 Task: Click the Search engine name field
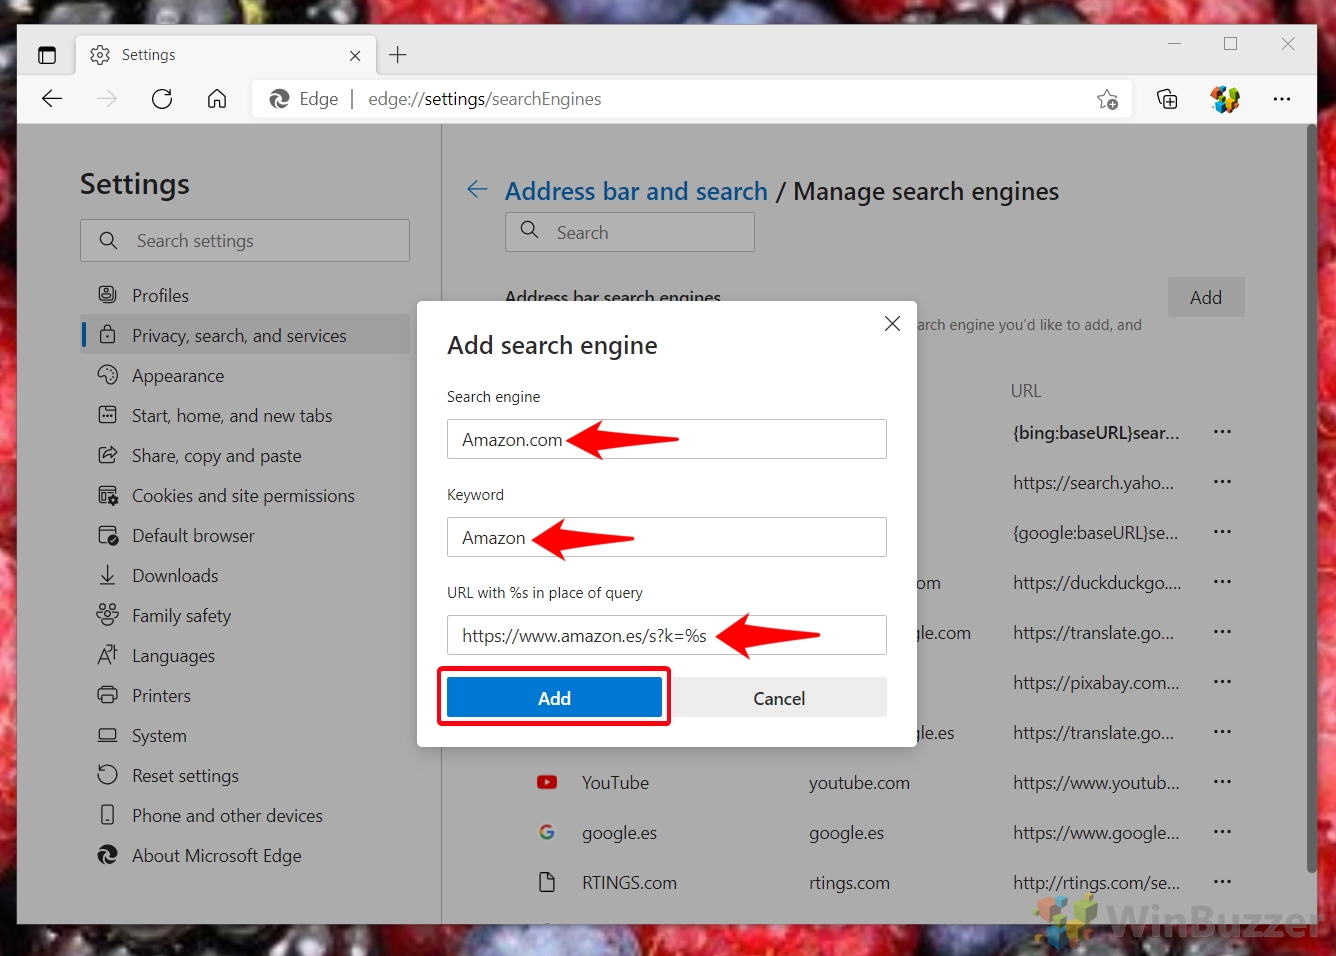pyautogui.click(x=667, y=439)
